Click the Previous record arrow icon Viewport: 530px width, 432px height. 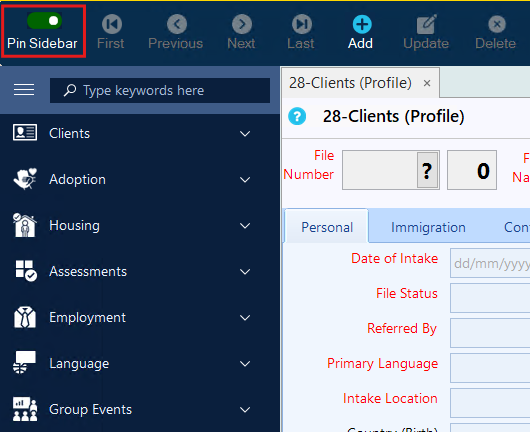pyautogui.click(x=177, y=24)
